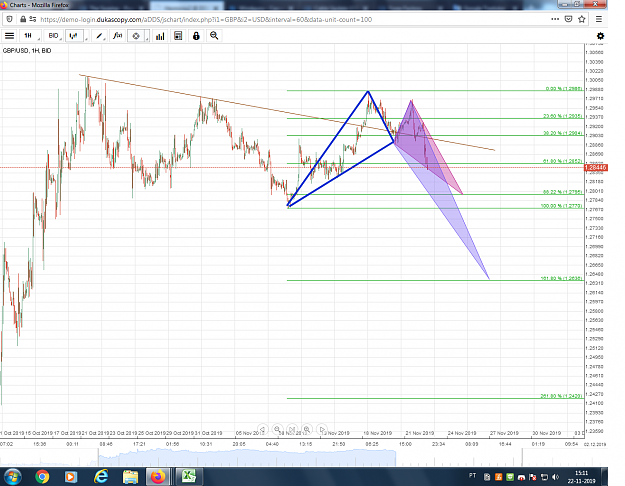
Task: Click the volume speaker tray icon
Action: coord(556,477)
